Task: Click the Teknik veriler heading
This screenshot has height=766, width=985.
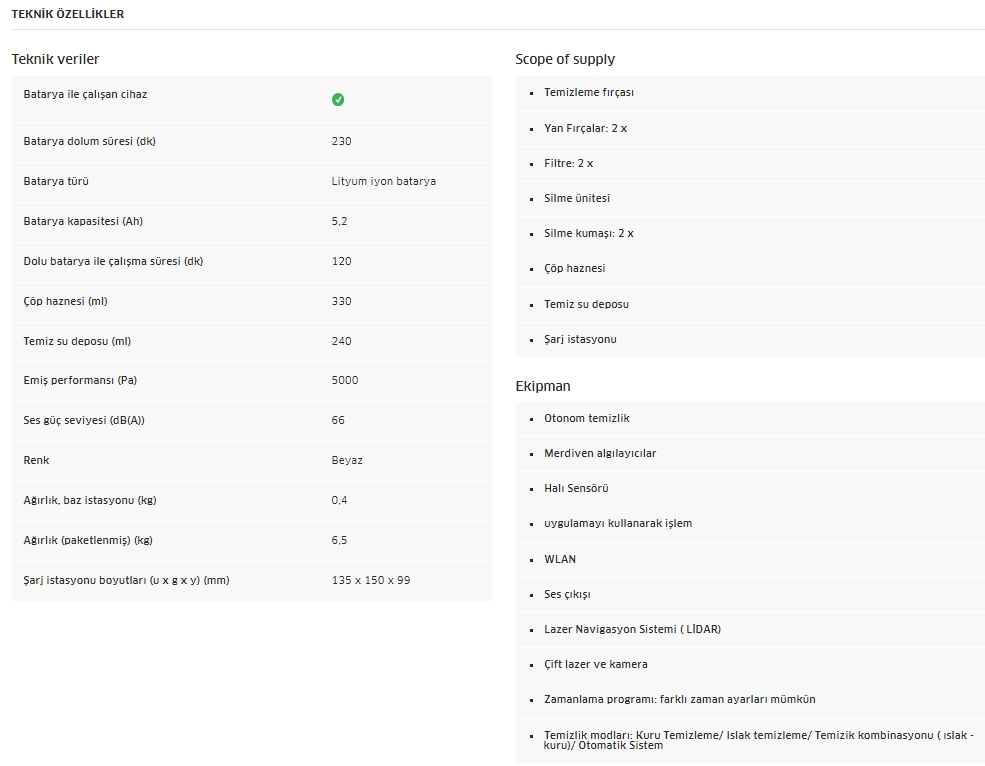Action: coord(55,59)
